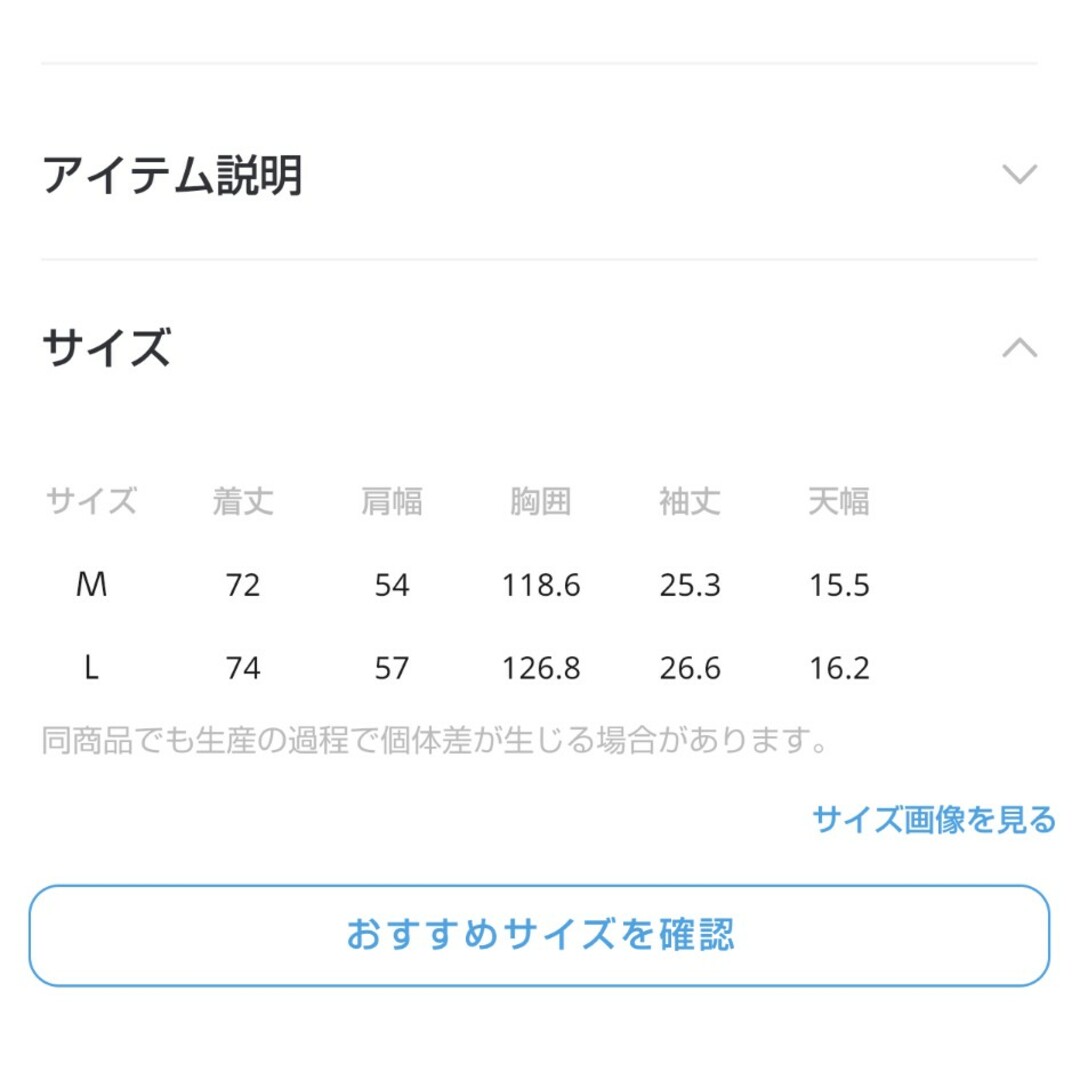Click the individual-difference disclaimer note text
This screenshot has height=1080, width=1080.
(435, 740)
